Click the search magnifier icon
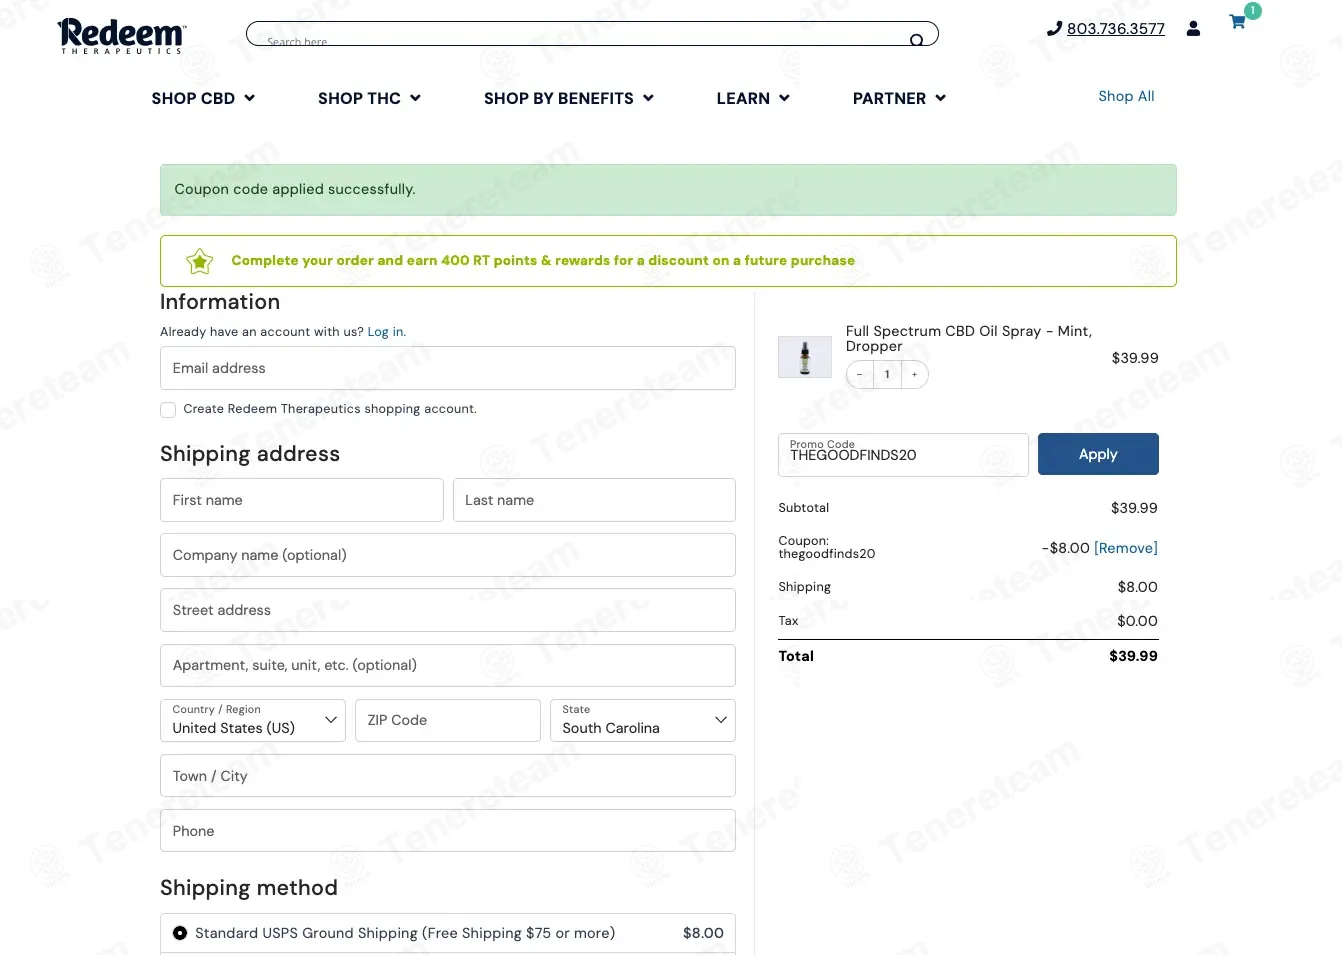This screenshot has width=1342, height=955. 916,41
